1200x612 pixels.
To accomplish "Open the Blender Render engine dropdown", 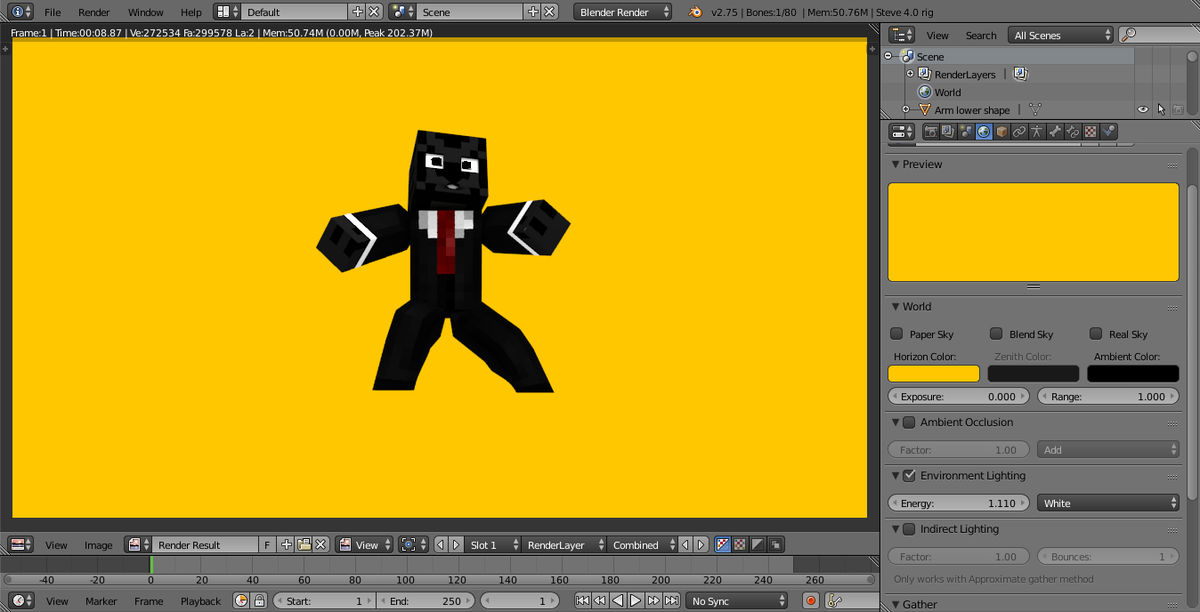I will [x=621, y=12].
